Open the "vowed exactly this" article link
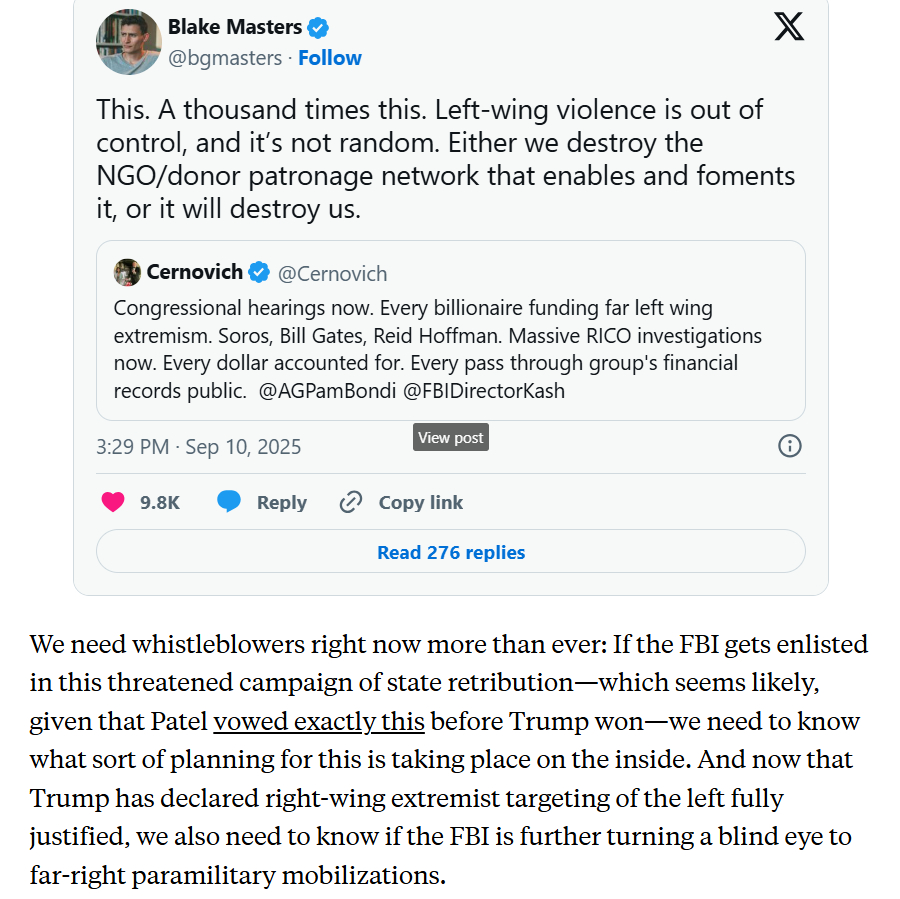 click(319, 721)
